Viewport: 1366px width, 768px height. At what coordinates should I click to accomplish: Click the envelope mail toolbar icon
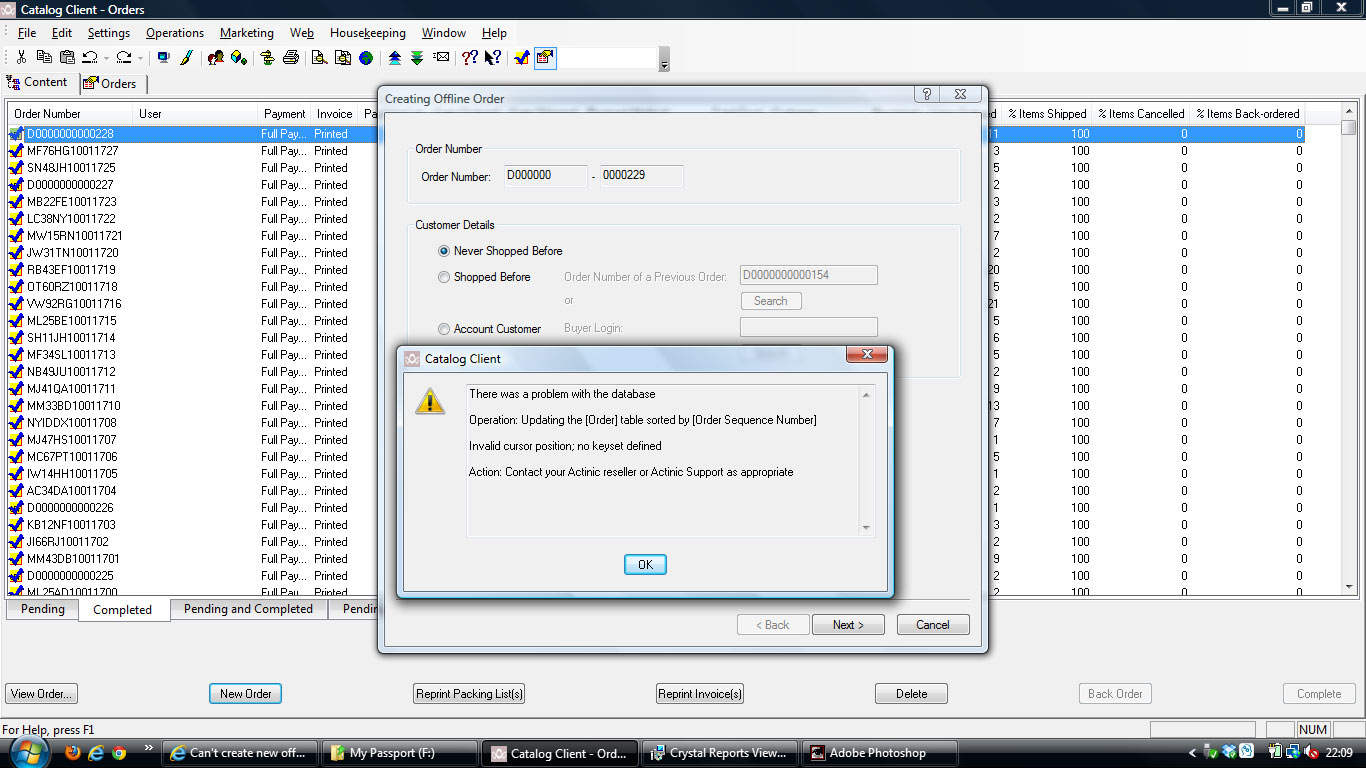(442, 58)
